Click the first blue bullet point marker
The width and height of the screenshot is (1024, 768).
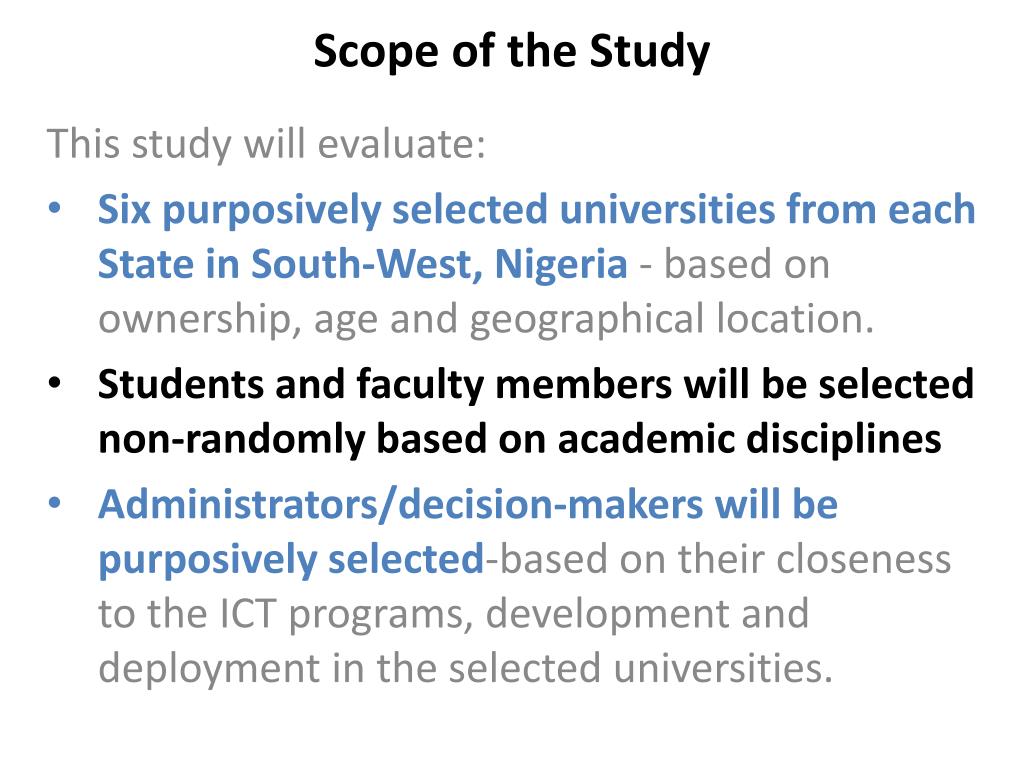(55, 209)
